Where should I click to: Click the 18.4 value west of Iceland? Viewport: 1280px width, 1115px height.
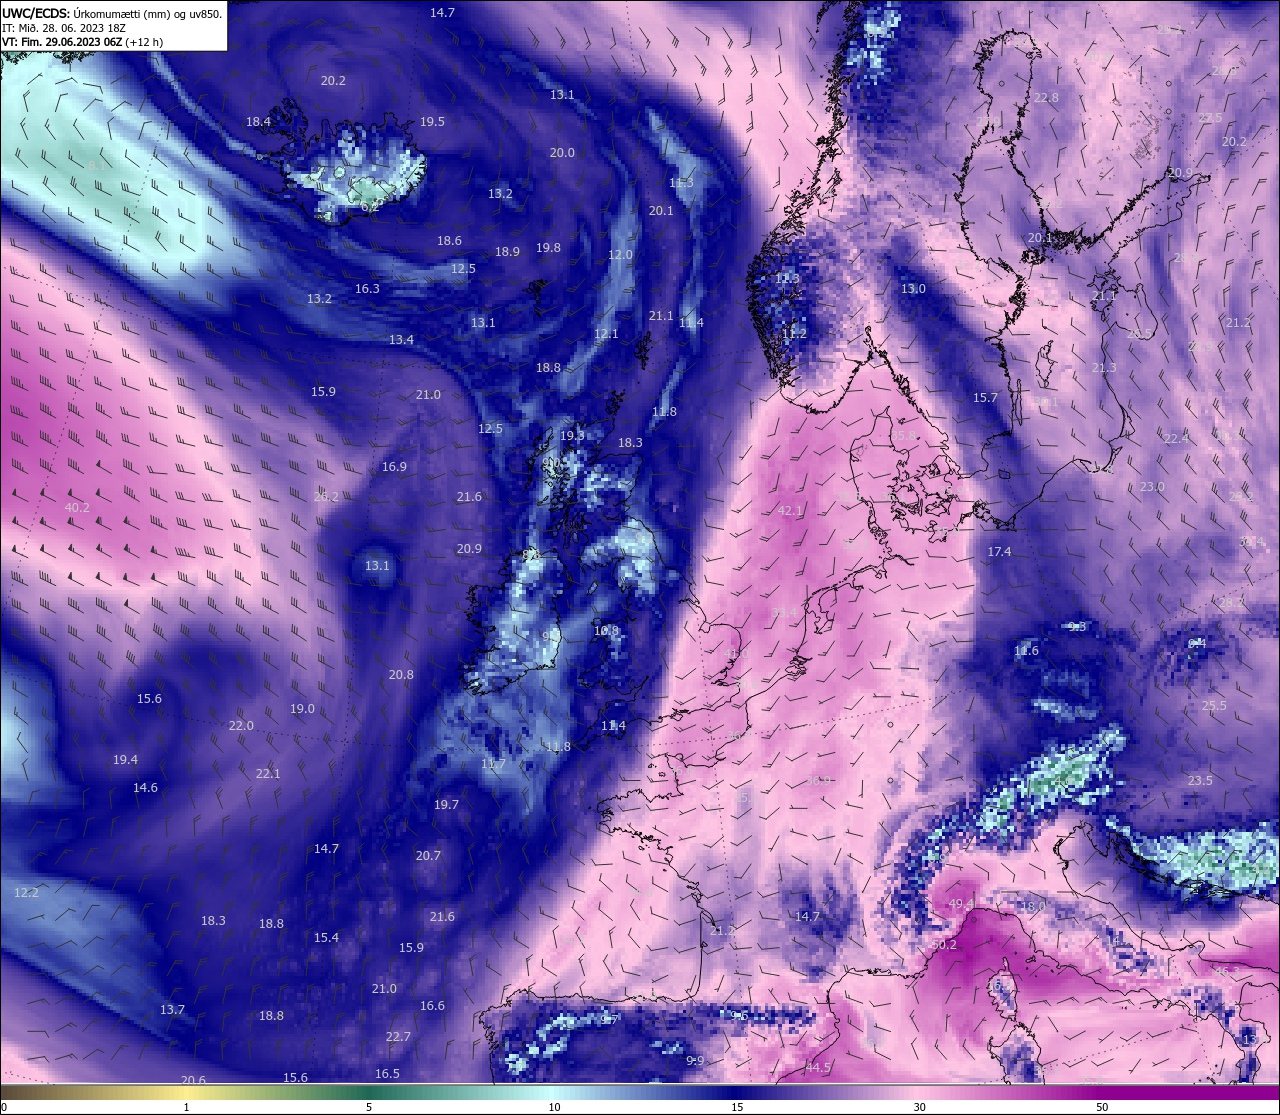pyautogui.click(x=258, y=122)
